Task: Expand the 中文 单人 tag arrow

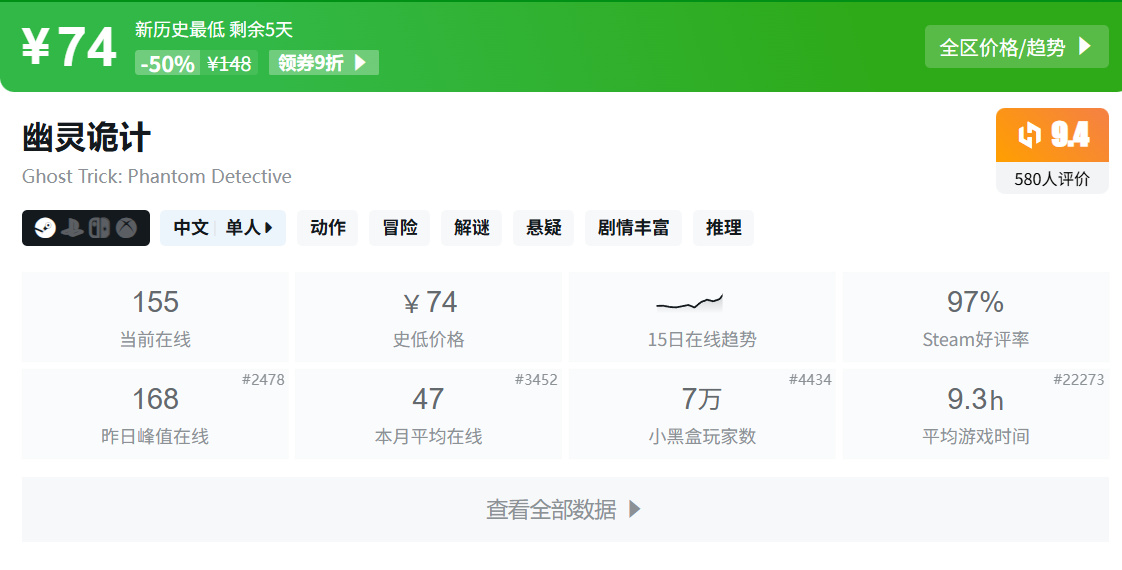Action: pos(269,228)
